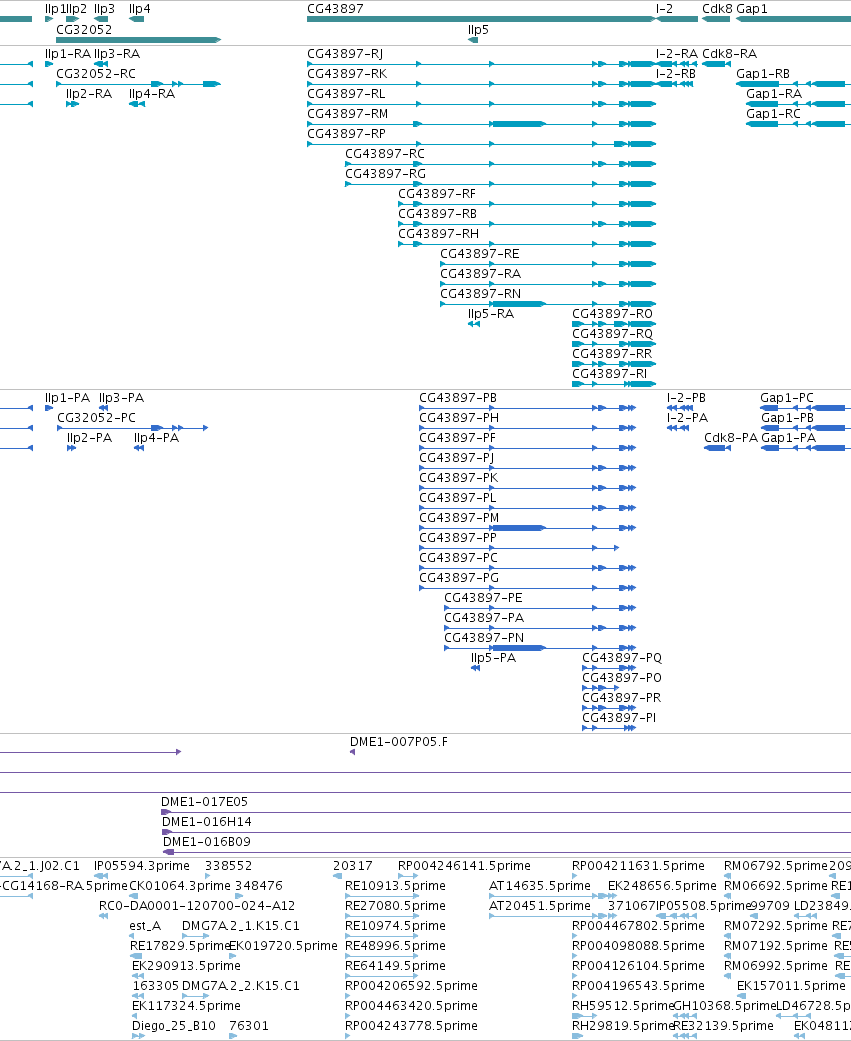851x1041 pixels.
Task: Select protein CG43897-PM
Action: click(x=528, y=528)
